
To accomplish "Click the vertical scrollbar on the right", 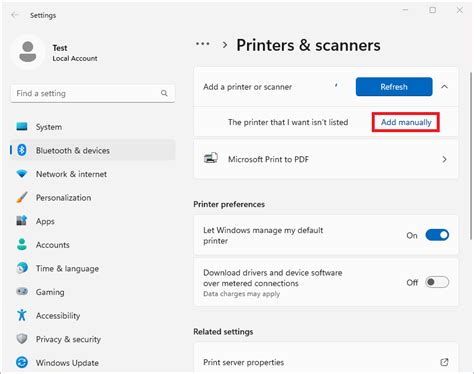I will [x=471, y=155].
